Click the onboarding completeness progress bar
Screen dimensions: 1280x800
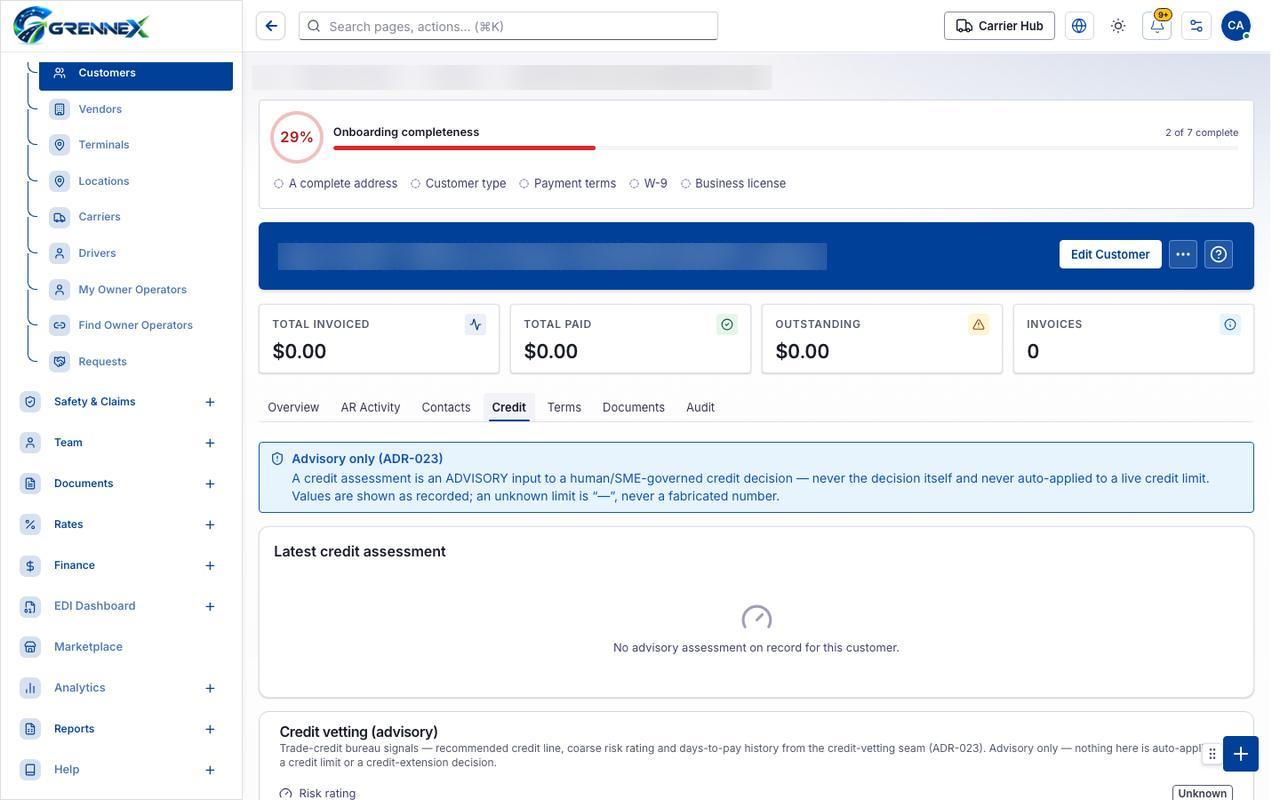[785, 148]
